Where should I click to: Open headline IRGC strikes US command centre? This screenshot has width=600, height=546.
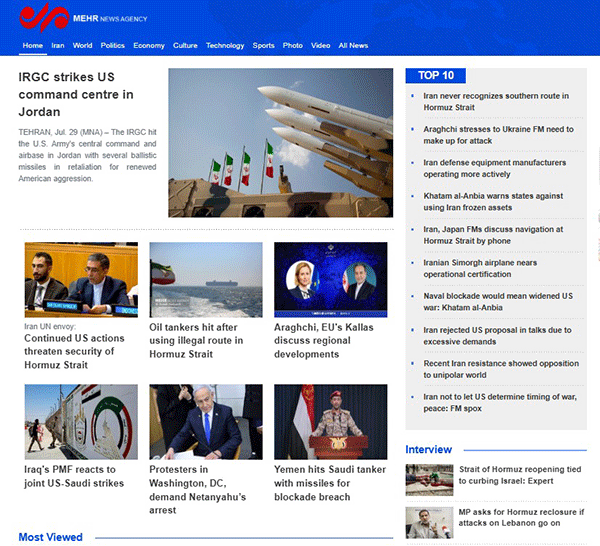[76, 94]
